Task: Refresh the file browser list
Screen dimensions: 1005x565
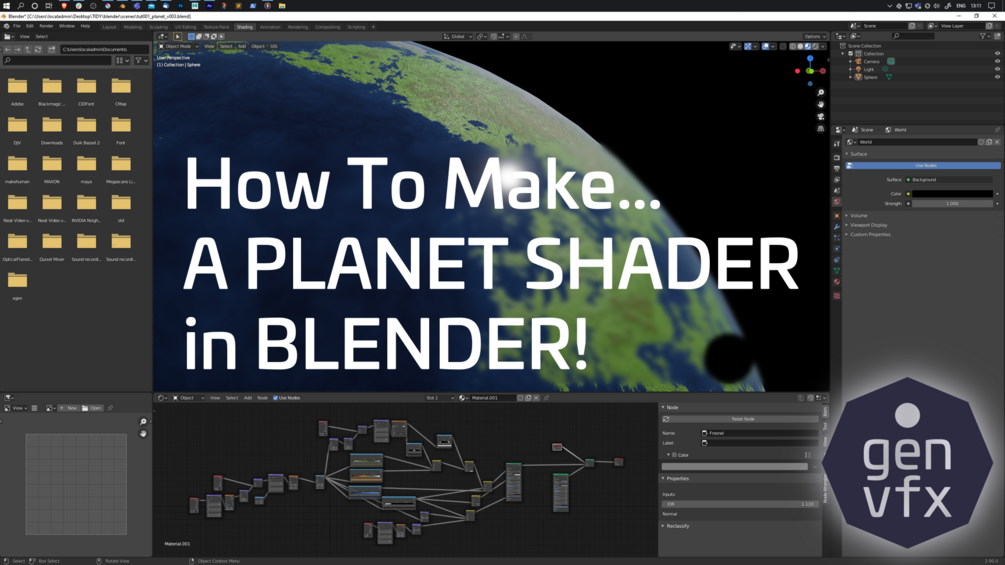Action: (38, 49)
